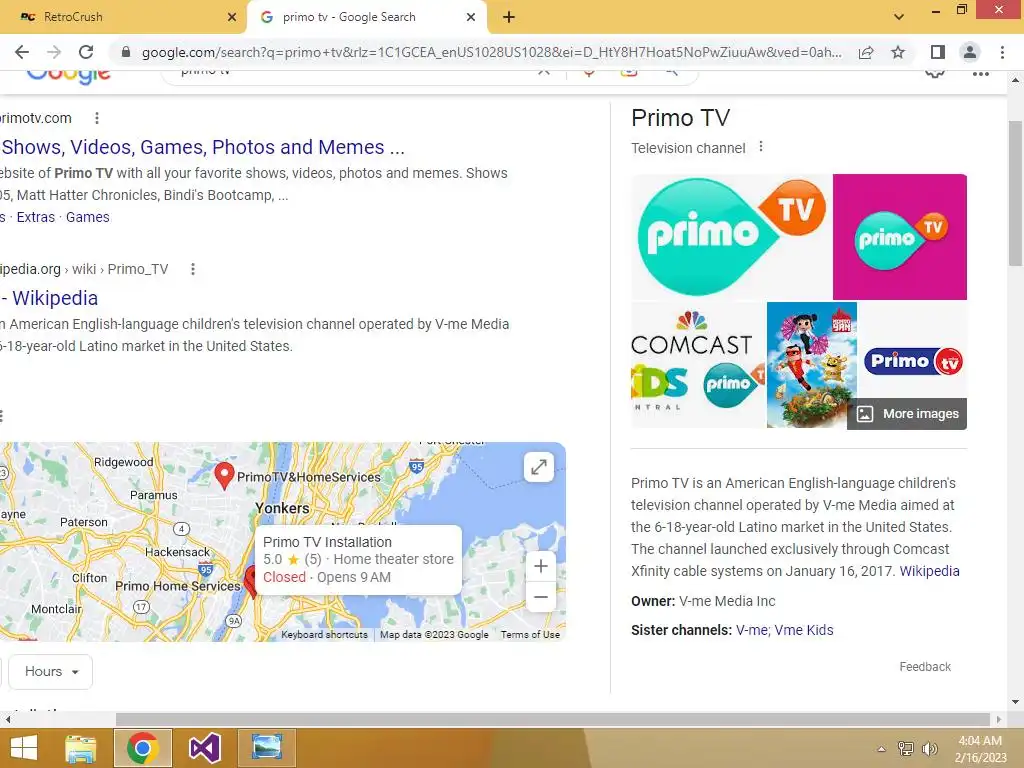Screen dimensions: 1024x768
Task: Click the scroll-left arrow of horizontal scrollbar
Action: [7, 719]
